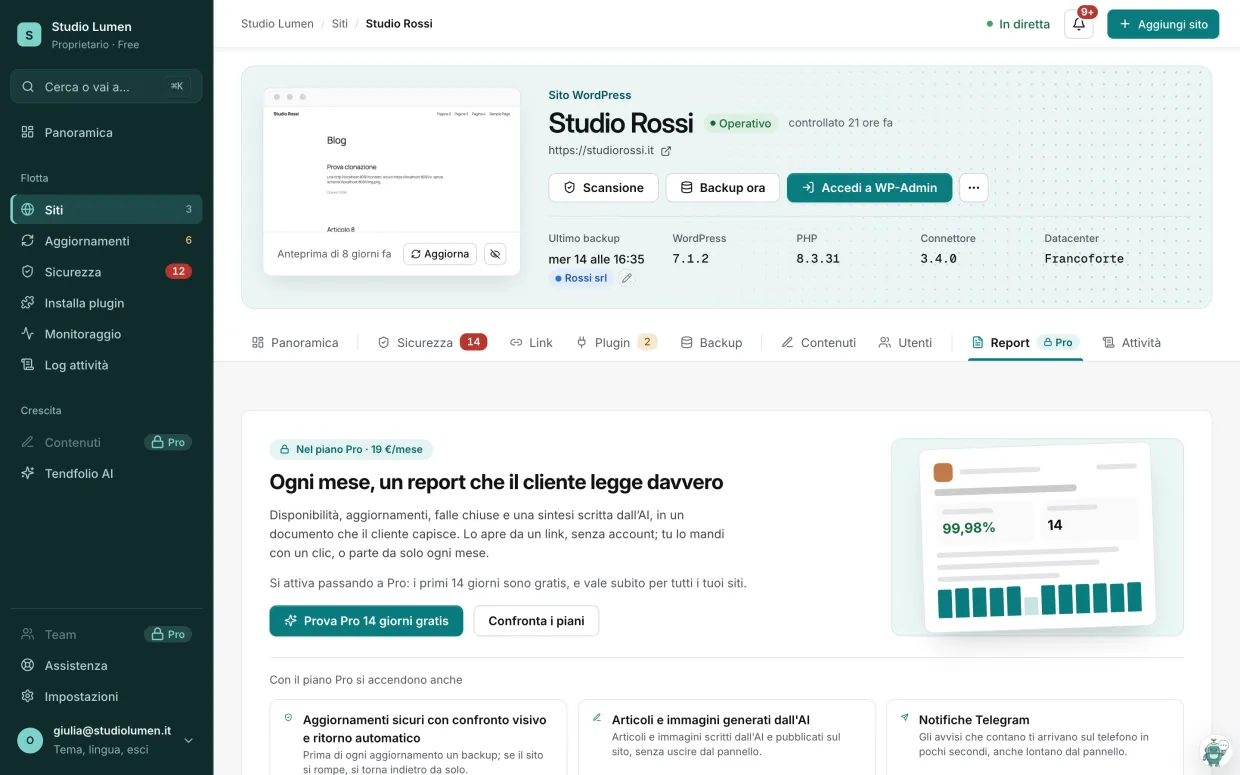
Task: Switch to the Sicurezza tab with 14 badge
Action: point(432,342)
